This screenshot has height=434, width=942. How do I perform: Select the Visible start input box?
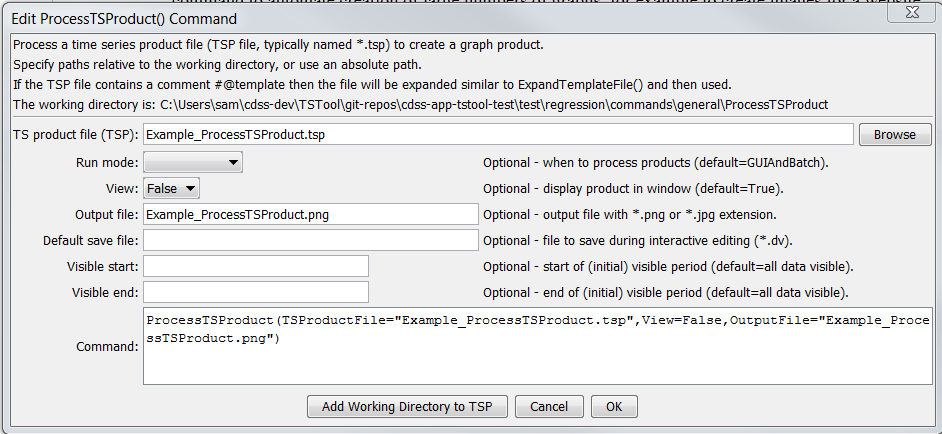(x=256, y=266)
